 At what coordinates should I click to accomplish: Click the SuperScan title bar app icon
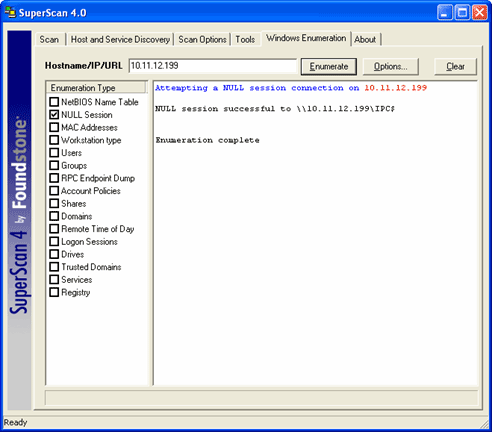pos(10,13)
